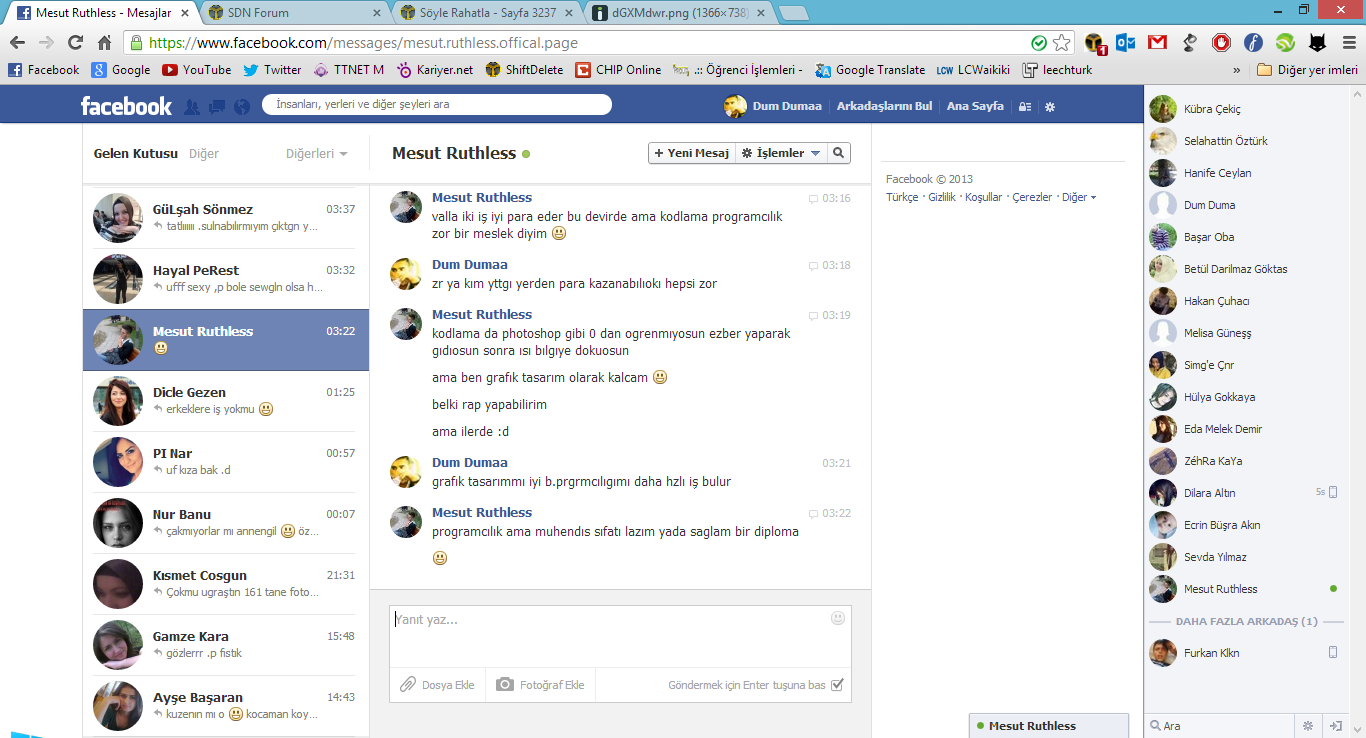Click the Gmail extension icon
The width and height of the screenshot is (1366, 738).
coord(1158,43)
